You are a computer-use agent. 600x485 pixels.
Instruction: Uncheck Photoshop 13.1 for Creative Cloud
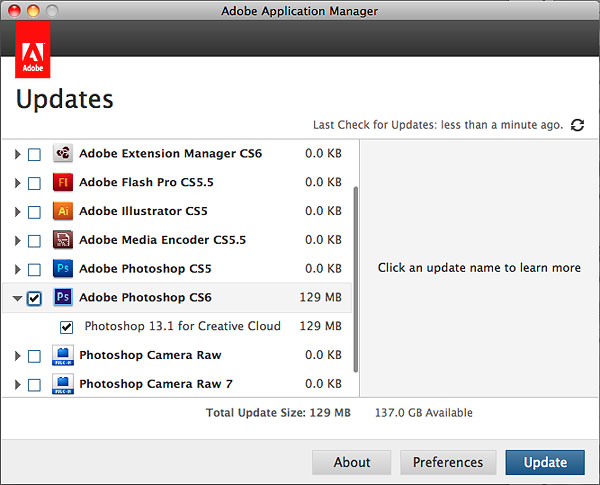[x=67, y=327]
